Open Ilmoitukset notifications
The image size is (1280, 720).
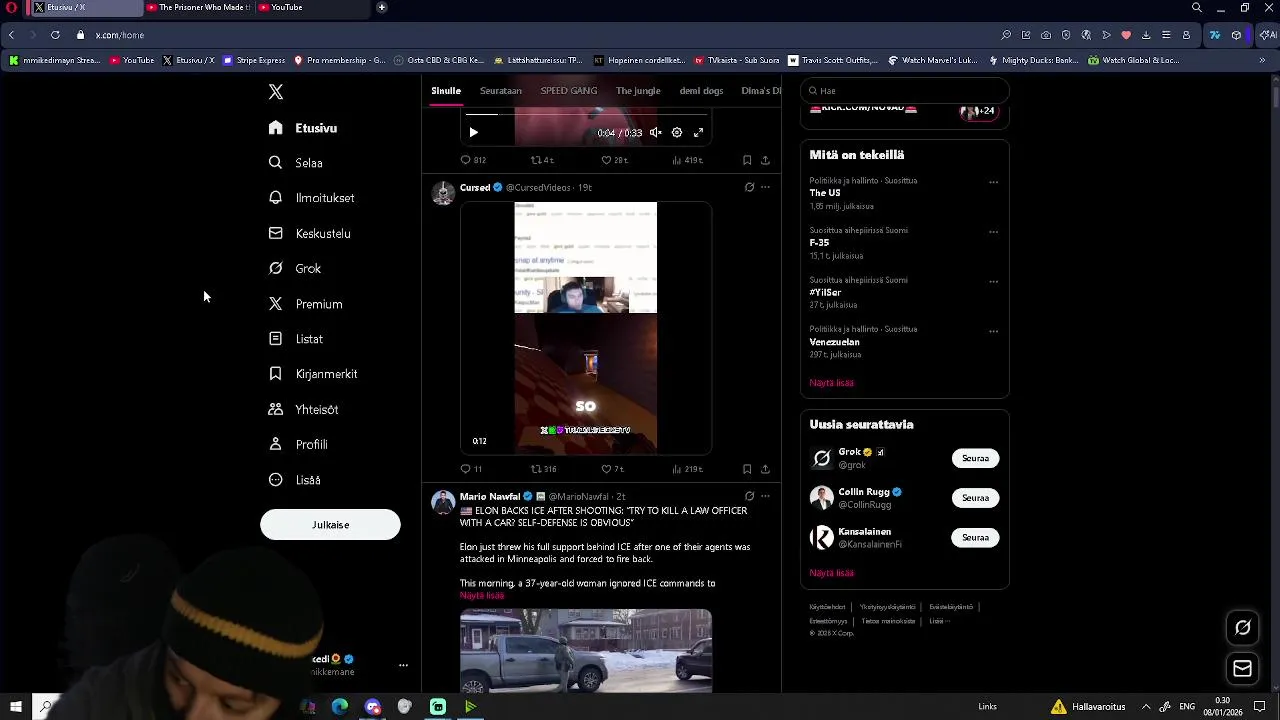311,198
